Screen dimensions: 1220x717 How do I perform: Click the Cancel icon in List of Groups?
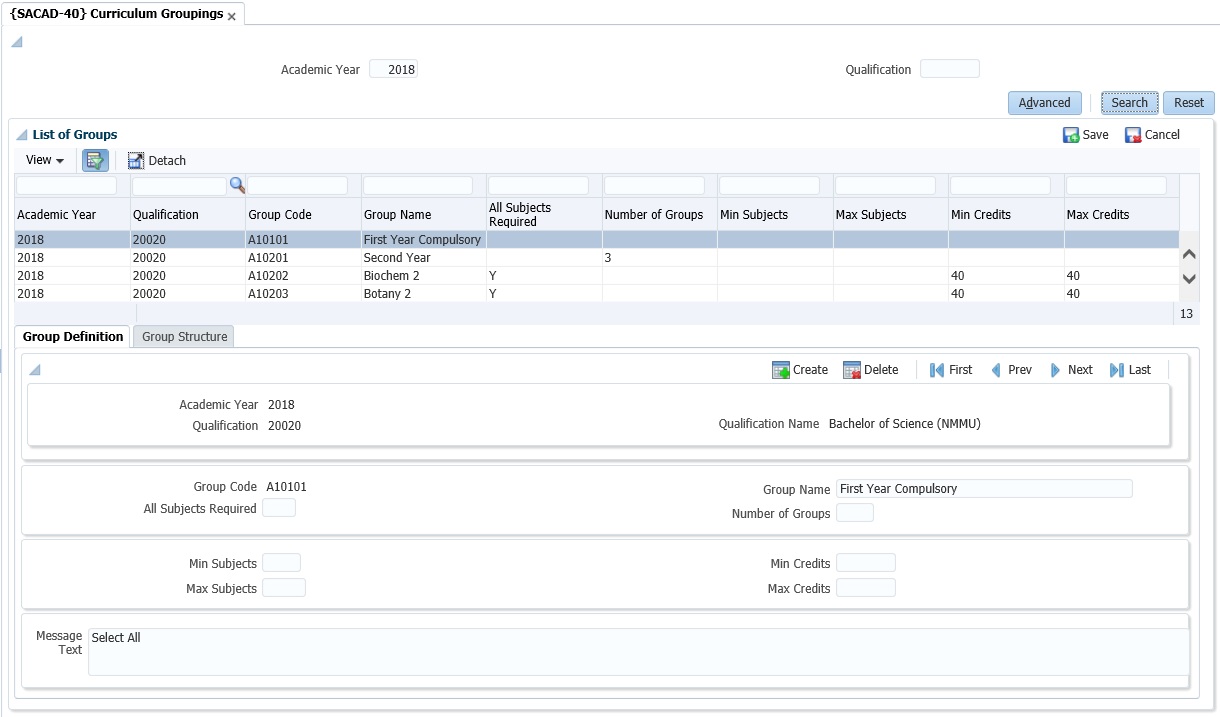(x=1133, y=135)
